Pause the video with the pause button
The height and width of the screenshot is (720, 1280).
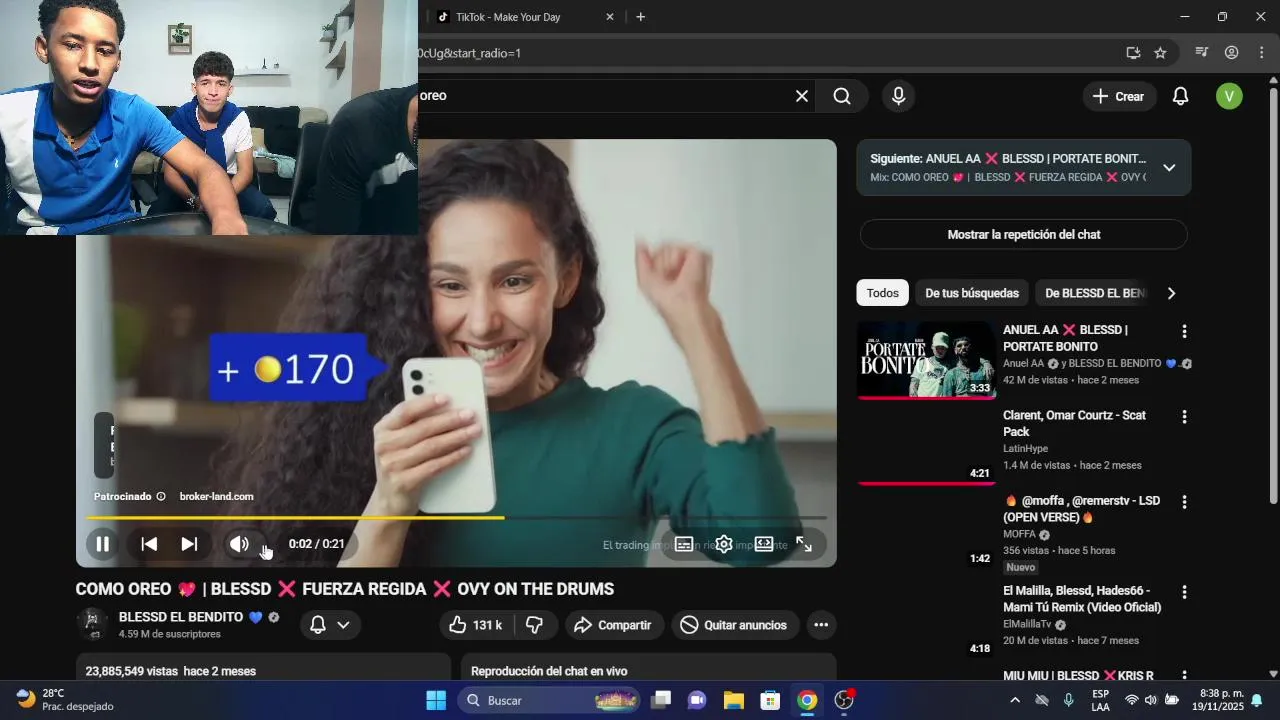pos(102,544)
